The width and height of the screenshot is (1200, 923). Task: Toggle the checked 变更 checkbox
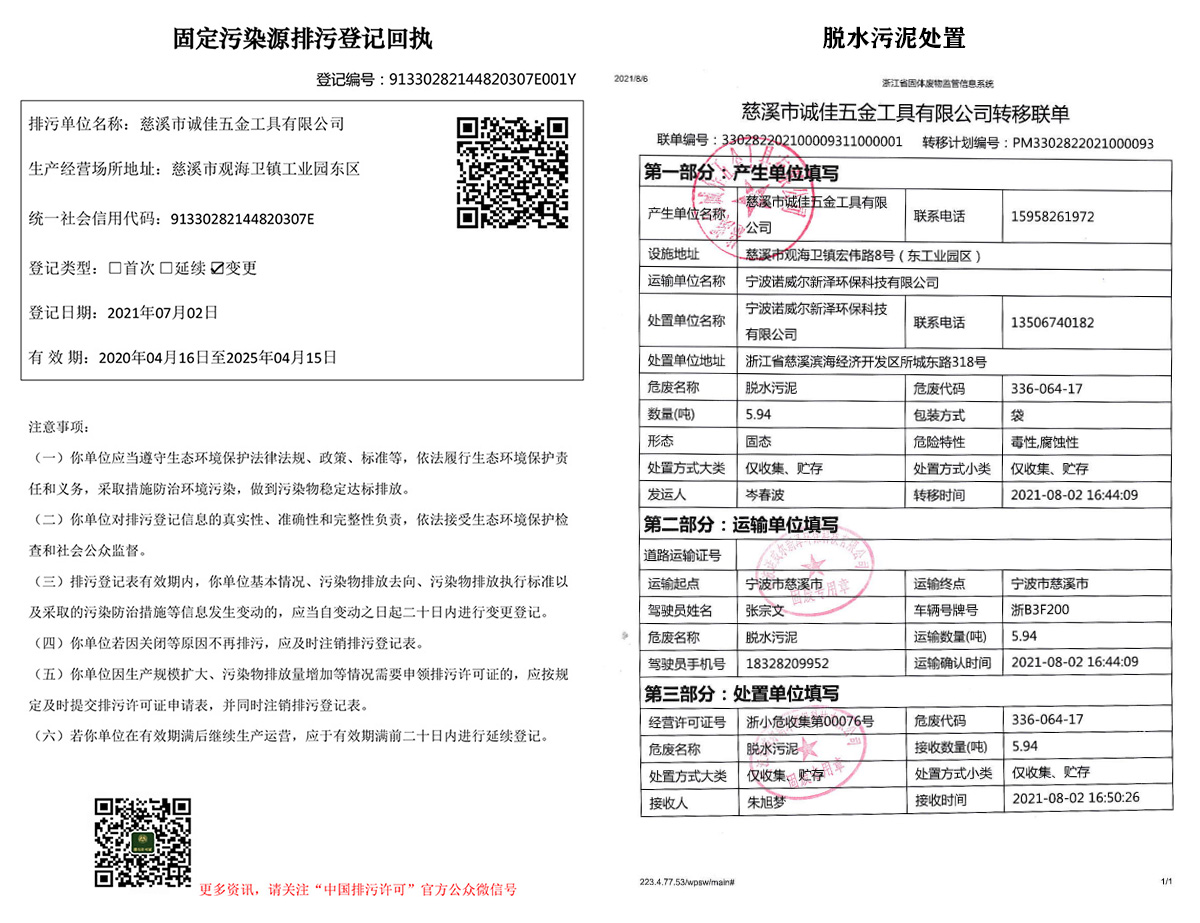coord(219,268)
